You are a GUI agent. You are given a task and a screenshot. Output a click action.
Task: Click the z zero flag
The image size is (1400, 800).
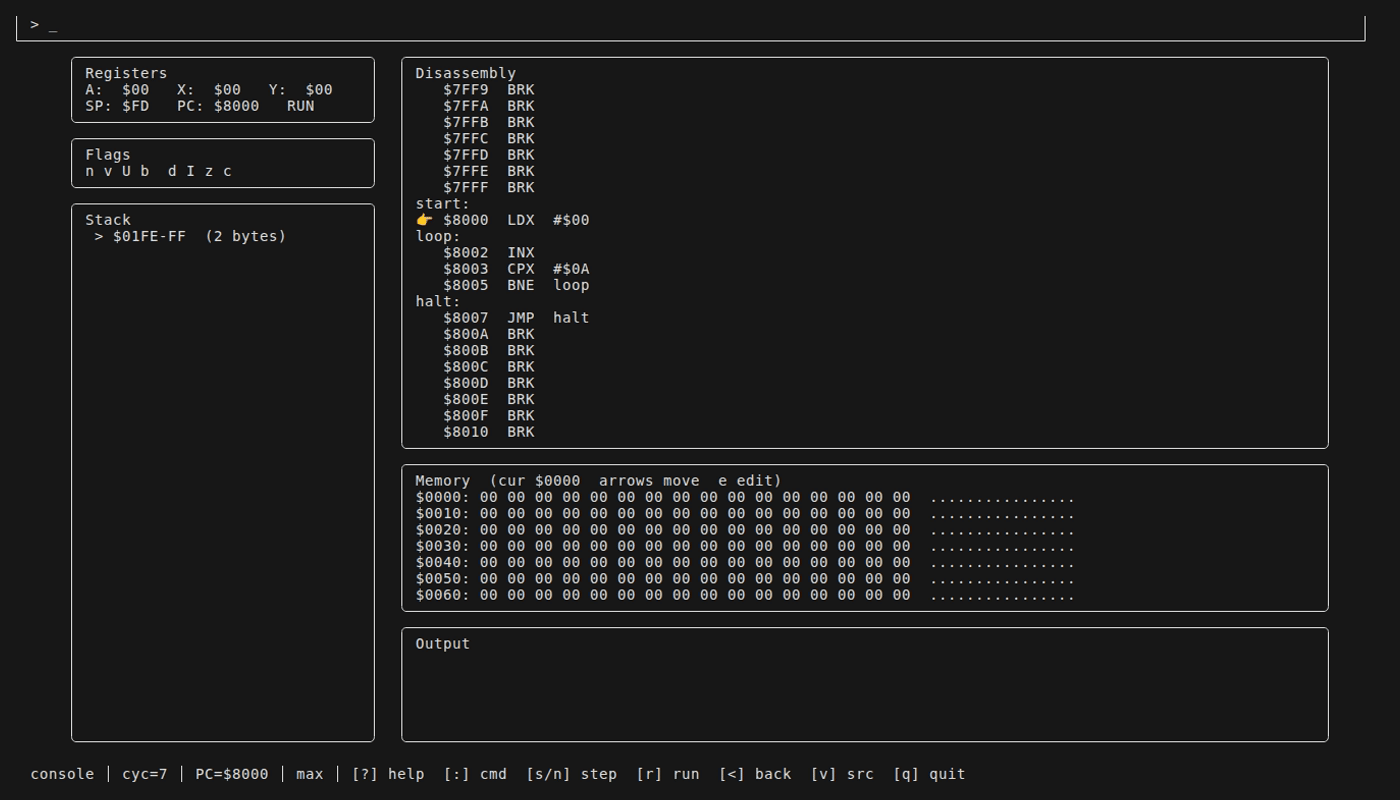pos(209,171)
